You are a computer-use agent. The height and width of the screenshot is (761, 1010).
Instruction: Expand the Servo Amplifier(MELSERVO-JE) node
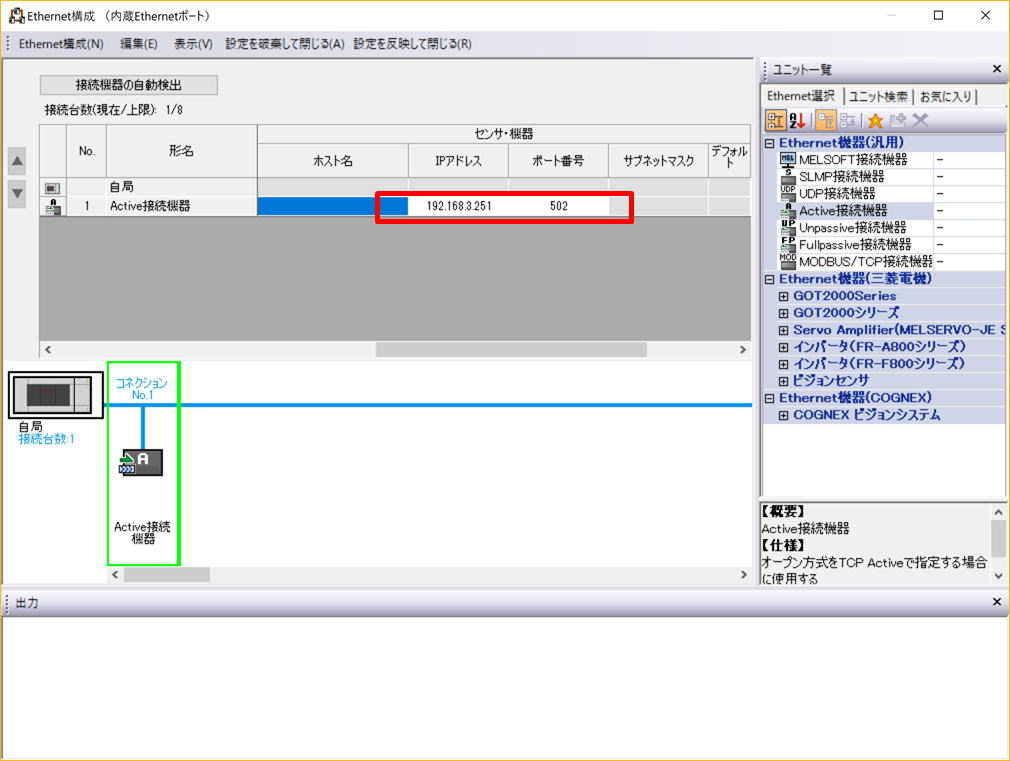coord(783,331)
